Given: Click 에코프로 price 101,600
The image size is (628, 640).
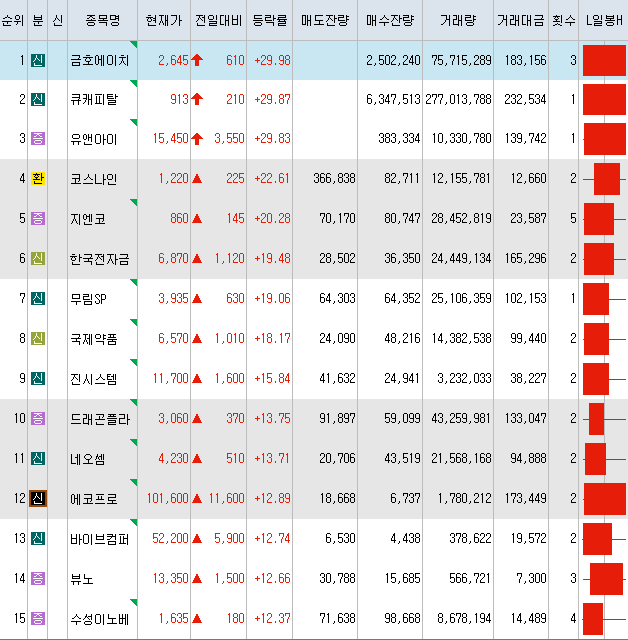Looking at the screenshot, I should 168,498.
